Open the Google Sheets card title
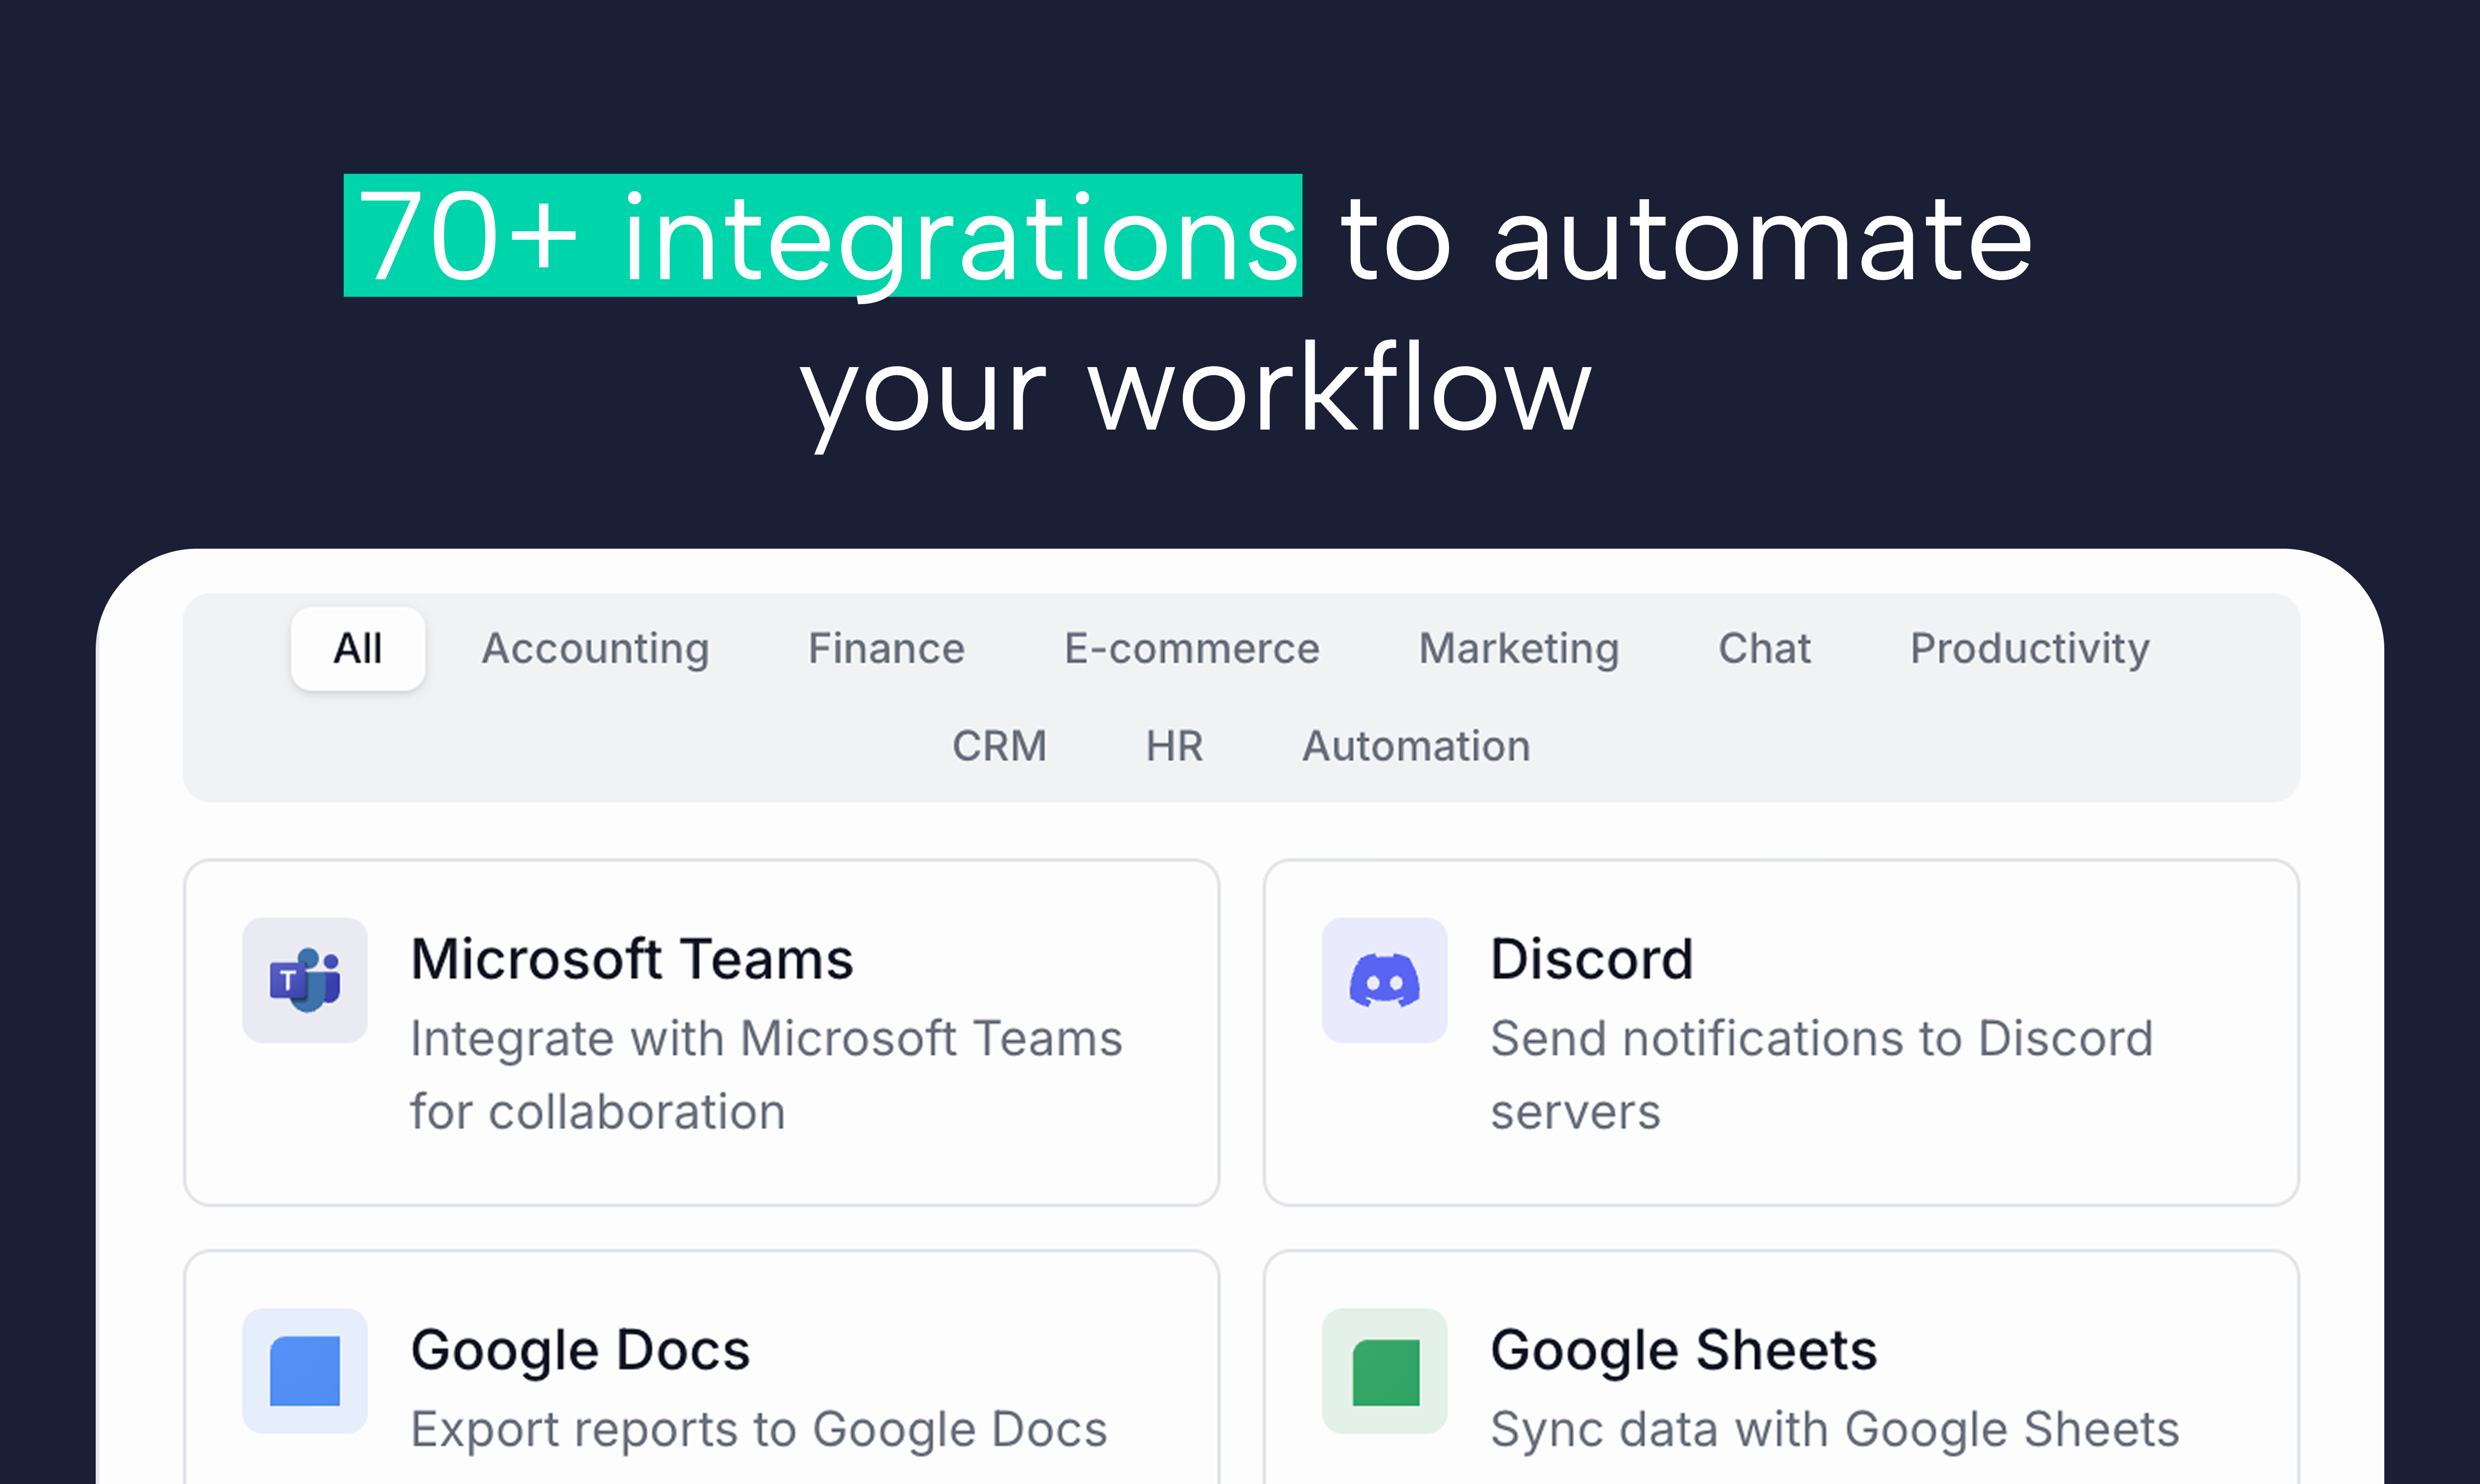 [1684, 1351]
